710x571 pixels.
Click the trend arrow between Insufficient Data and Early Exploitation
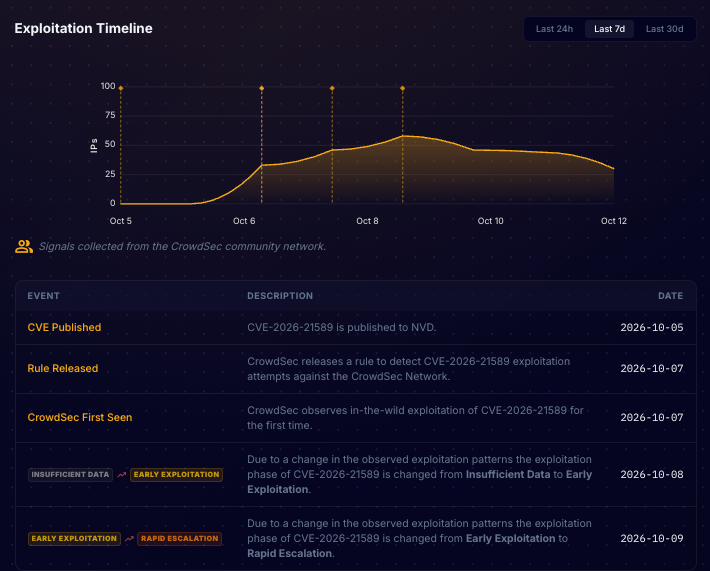pos(122,475)
